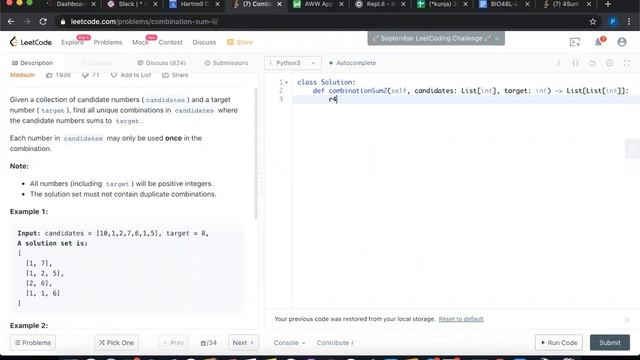Screen dimensions: 640x360
Task: Click the description panel scrollbar
Action: coord(256,153)
